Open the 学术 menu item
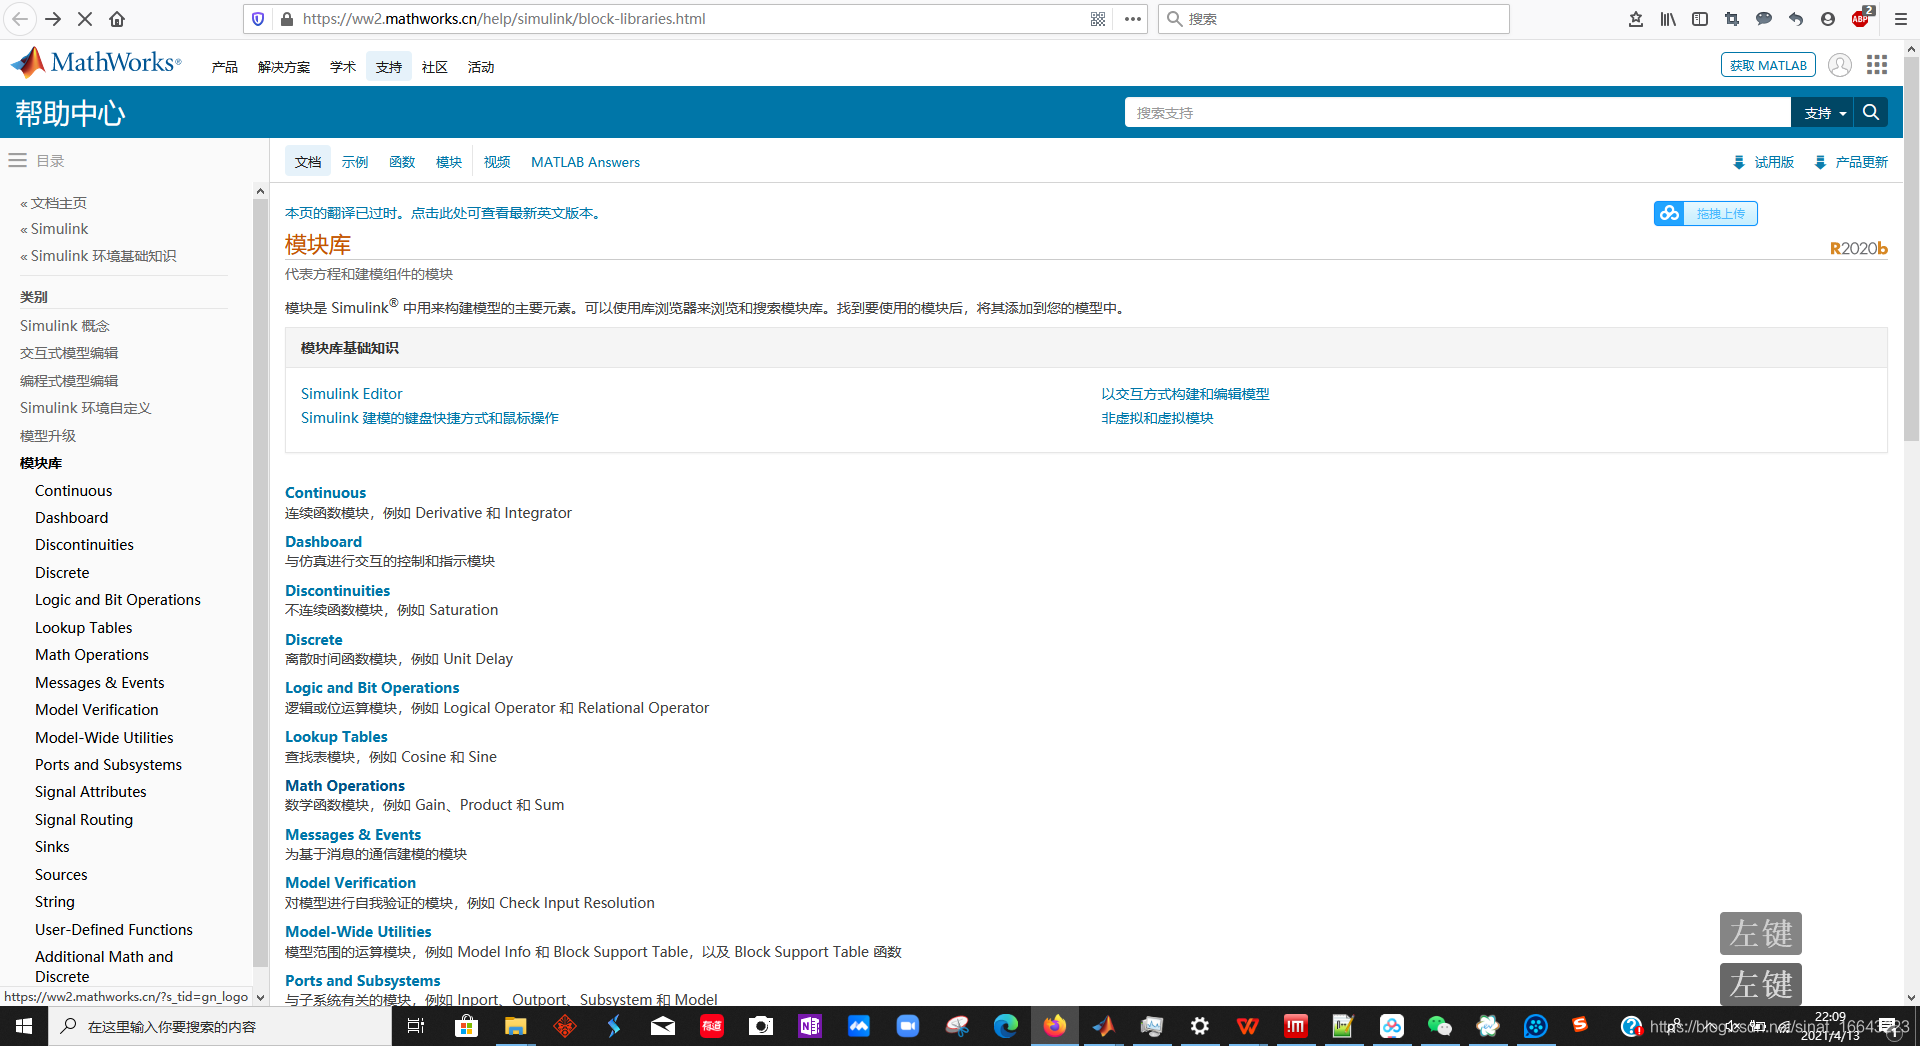 tap(343, 67)
